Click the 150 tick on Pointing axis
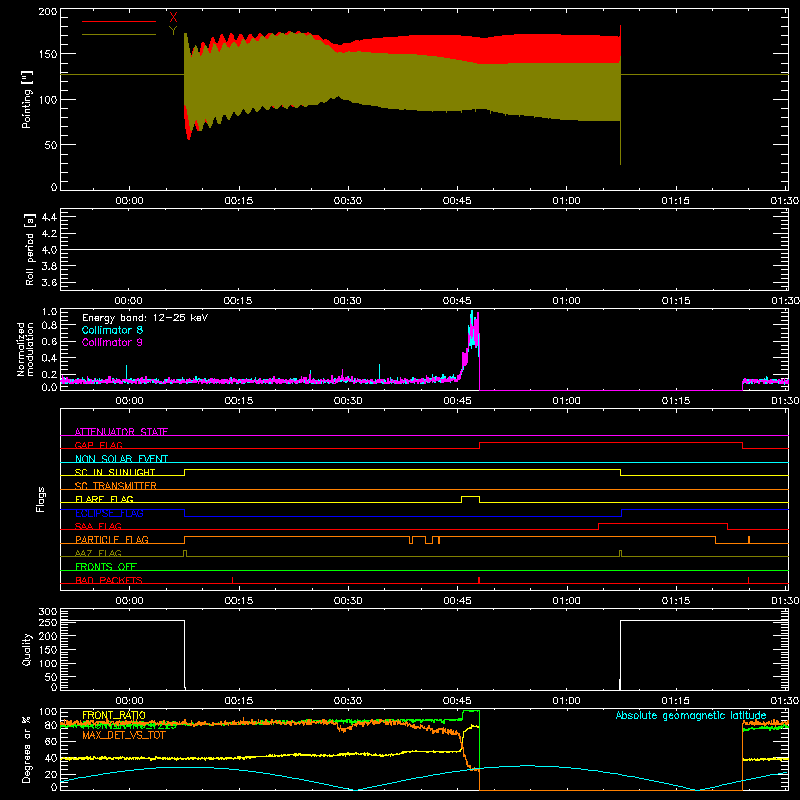Image resolution: width=800 pixels, height=800 pixels. click(x=47, y=54)
